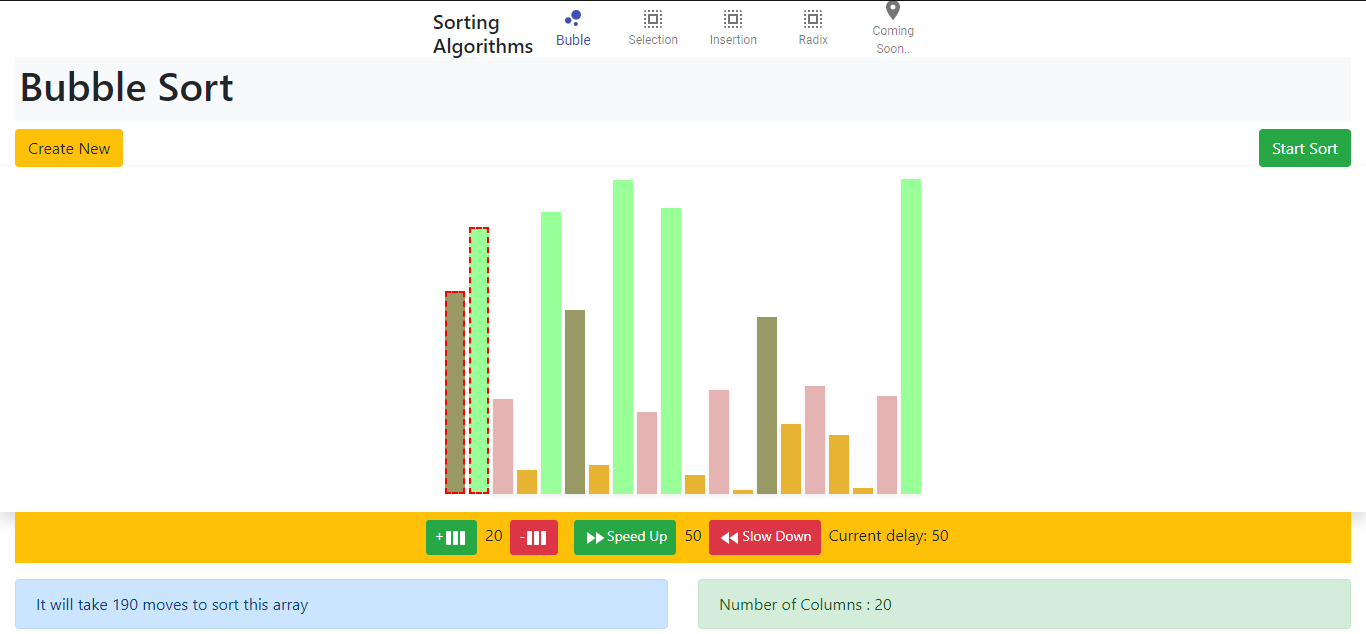Go to Radix sort tab

tap(813, 28)
